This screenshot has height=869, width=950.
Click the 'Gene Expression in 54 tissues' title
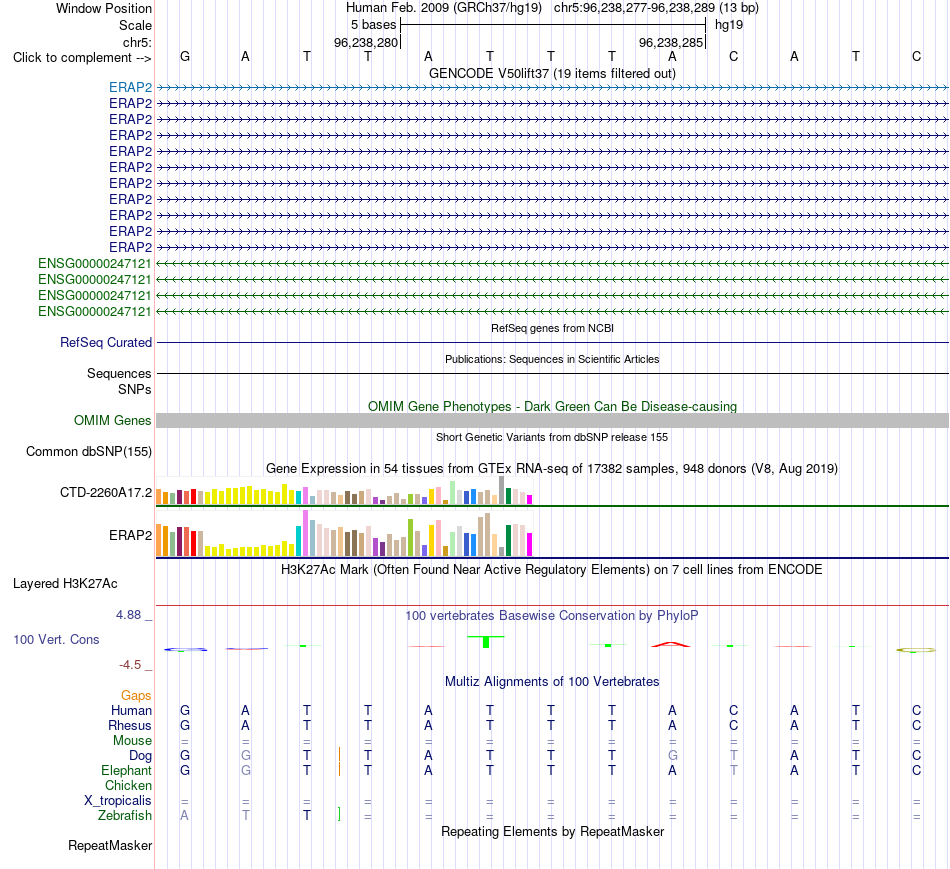(x=552, y=468)
